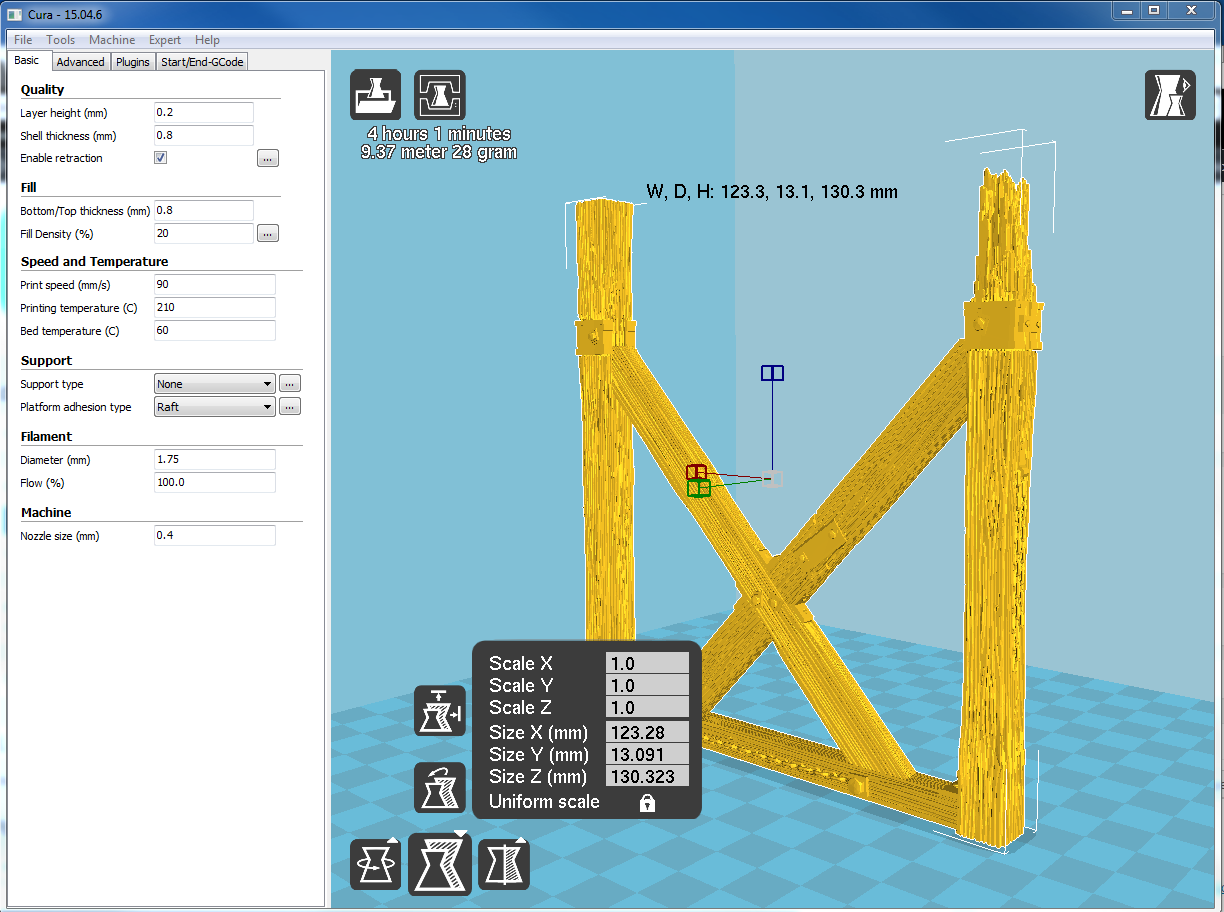Click the Layer height input field
Image resolution: width=1224 pixels, height=912 pixels.
click(x=204, y=113)
